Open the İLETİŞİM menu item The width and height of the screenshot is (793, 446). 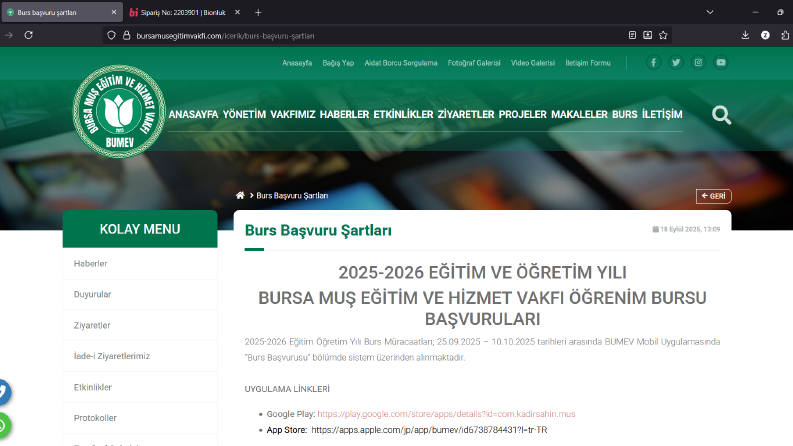tap(662, 115)
